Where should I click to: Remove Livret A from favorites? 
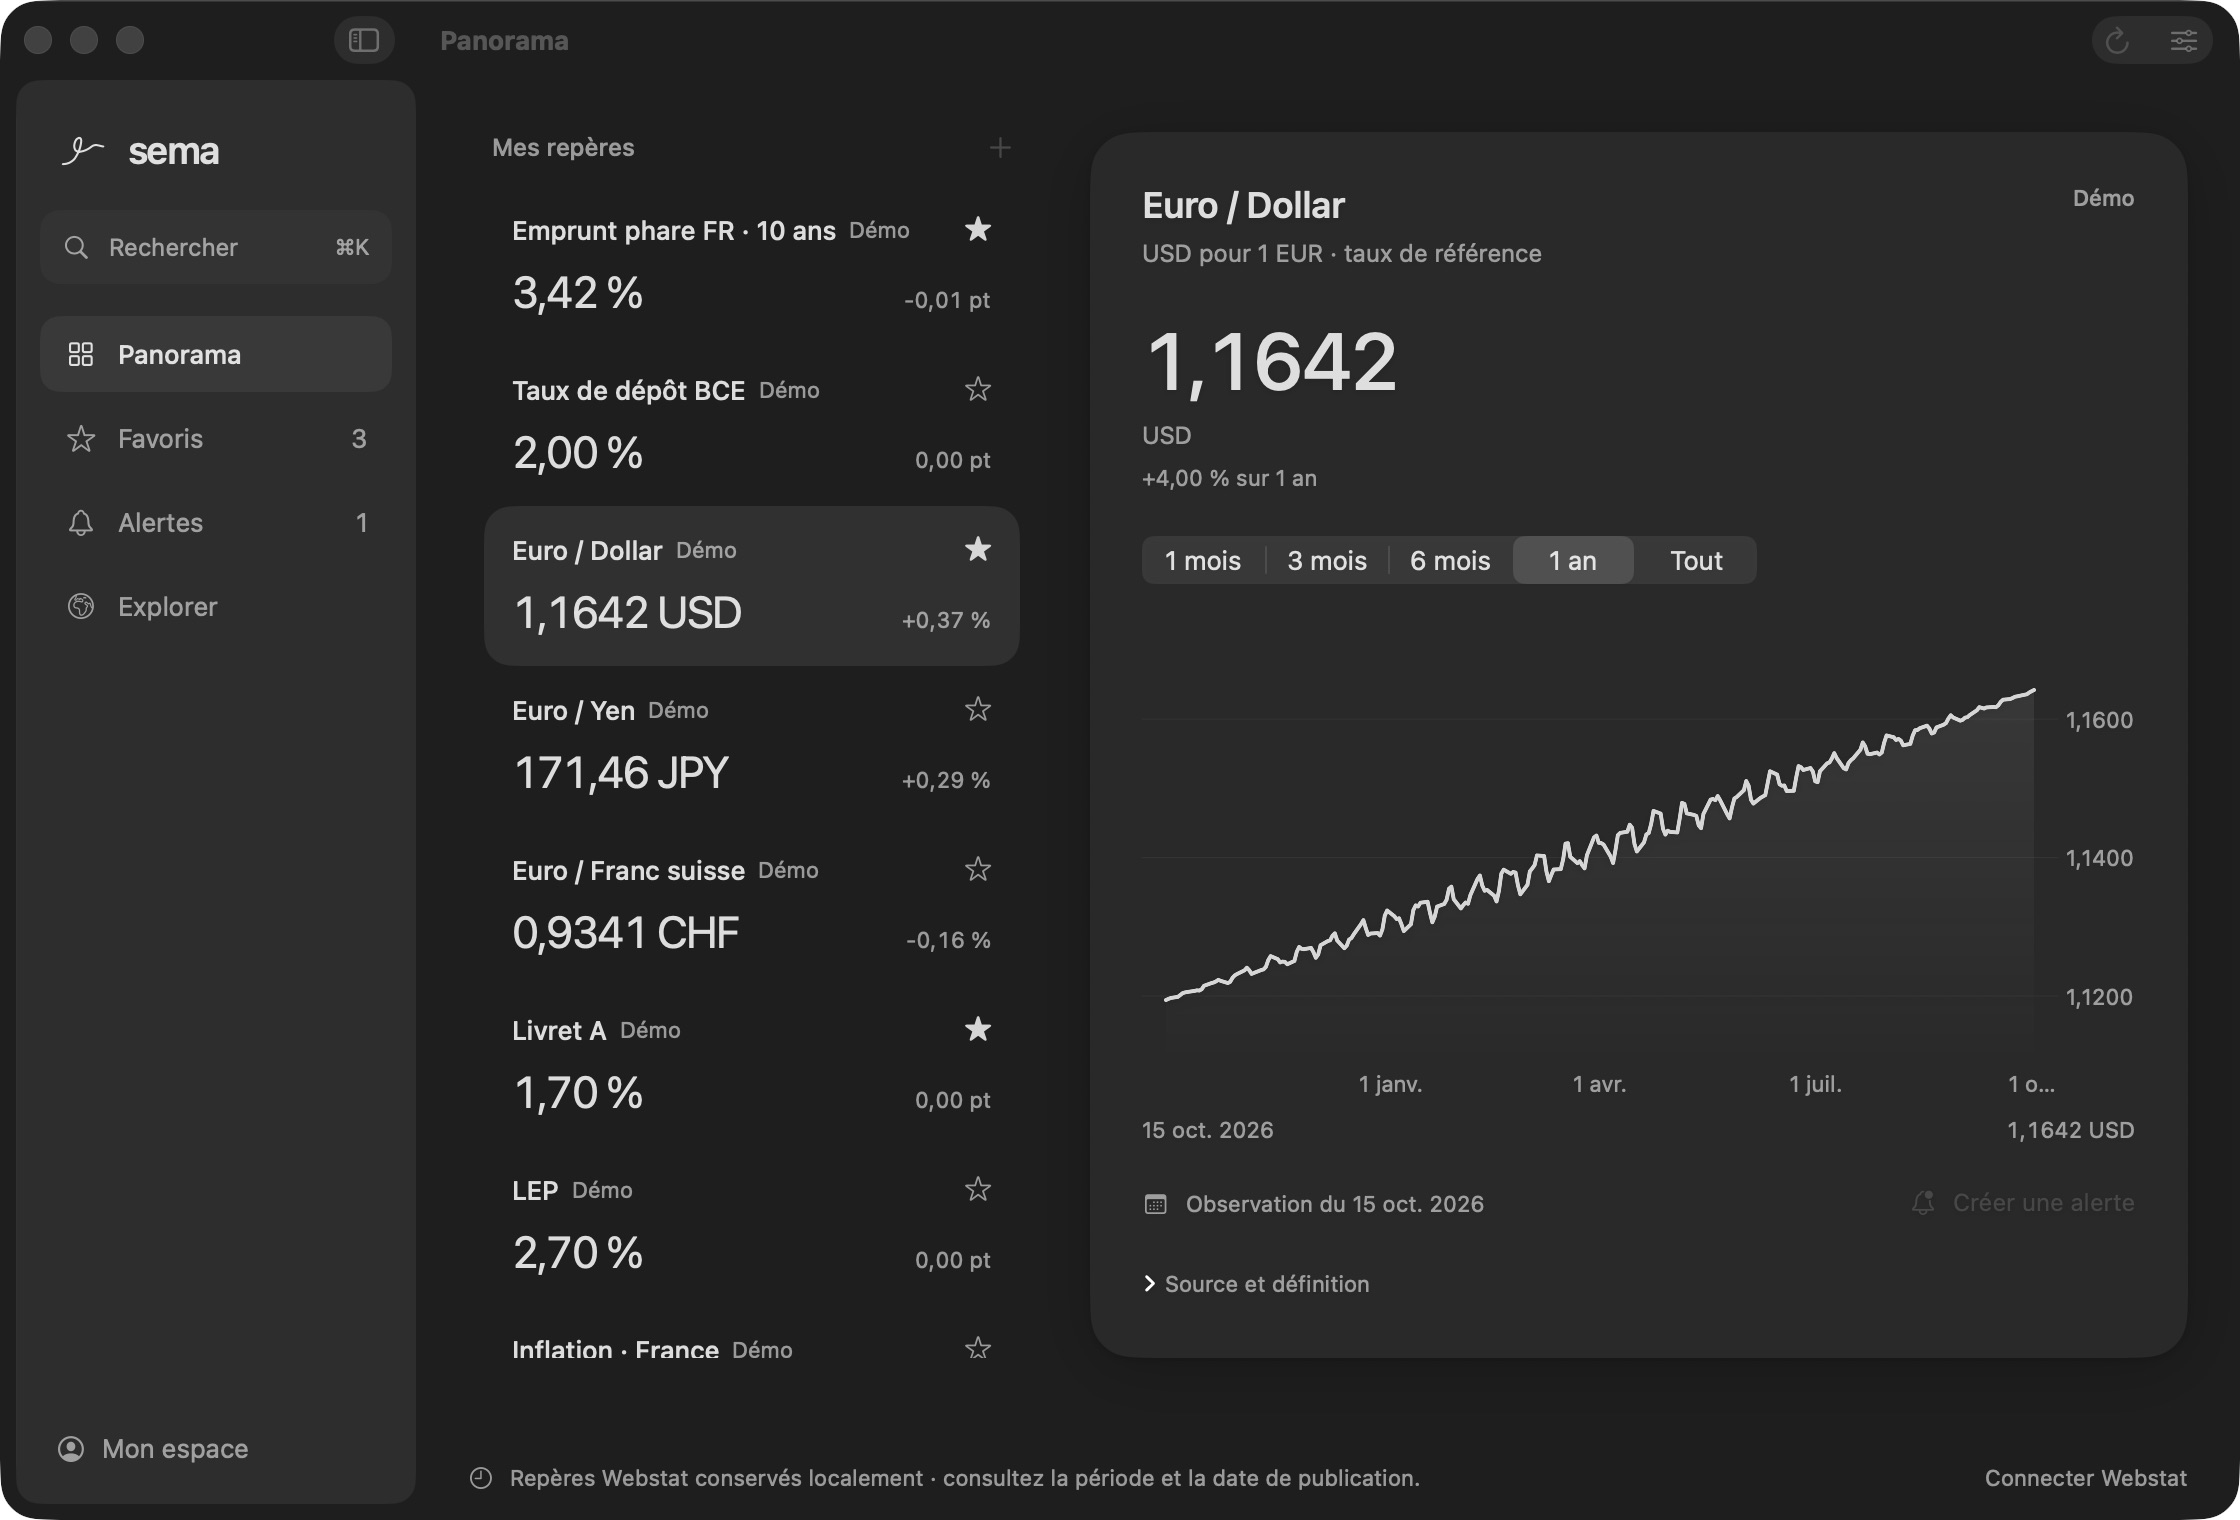tap(978, 1029)
